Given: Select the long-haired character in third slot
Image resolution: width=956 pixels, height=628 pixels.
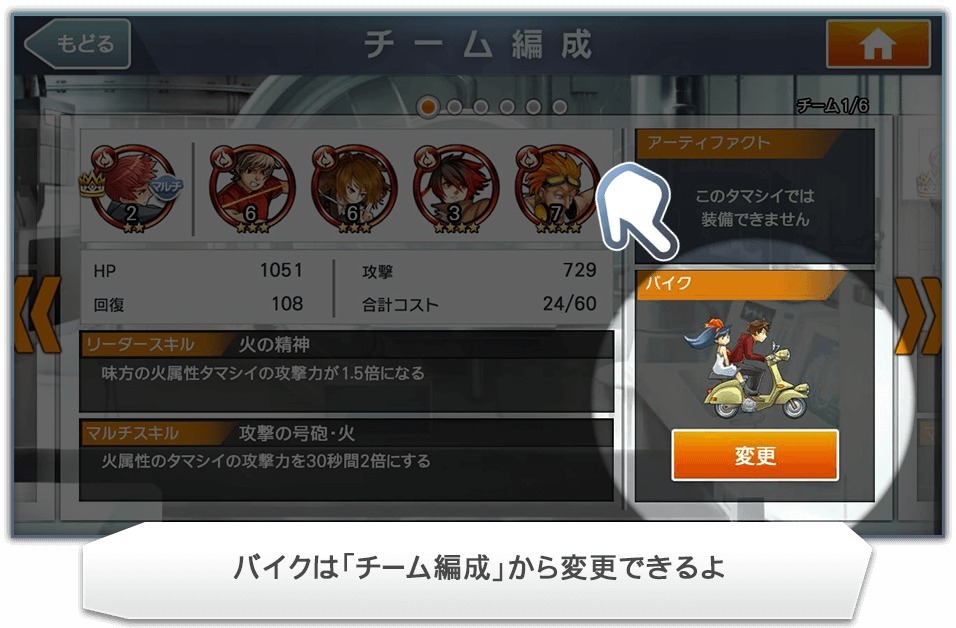Looking at the screenshot, I should [353, 189].
